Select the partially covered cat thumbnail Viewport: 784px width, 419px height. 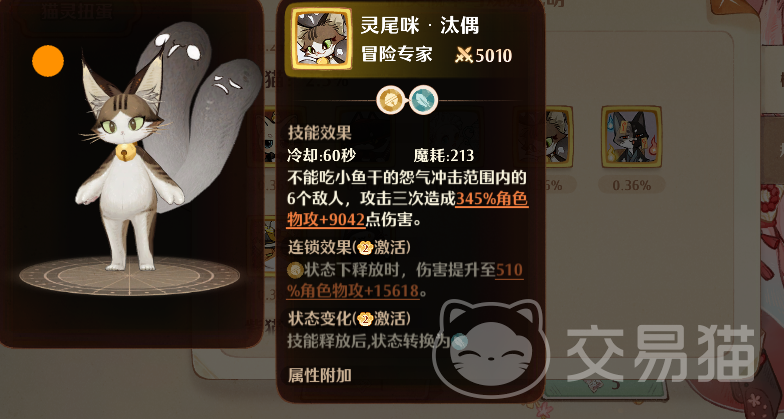[x=558, y=136]
